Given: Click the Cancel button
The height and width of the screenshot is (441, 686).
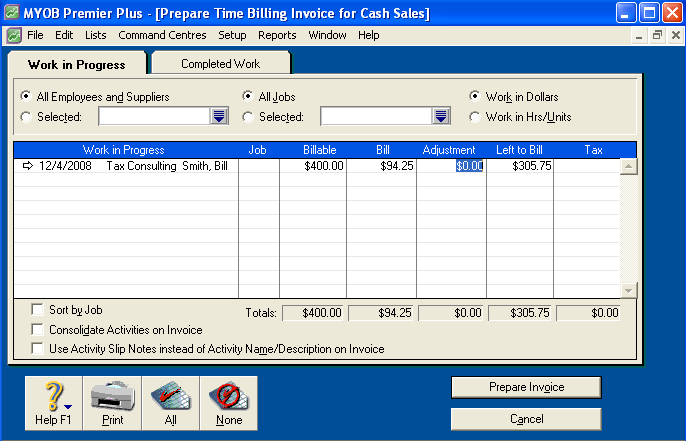Looking at the screenshot, I should click(526, 419).
